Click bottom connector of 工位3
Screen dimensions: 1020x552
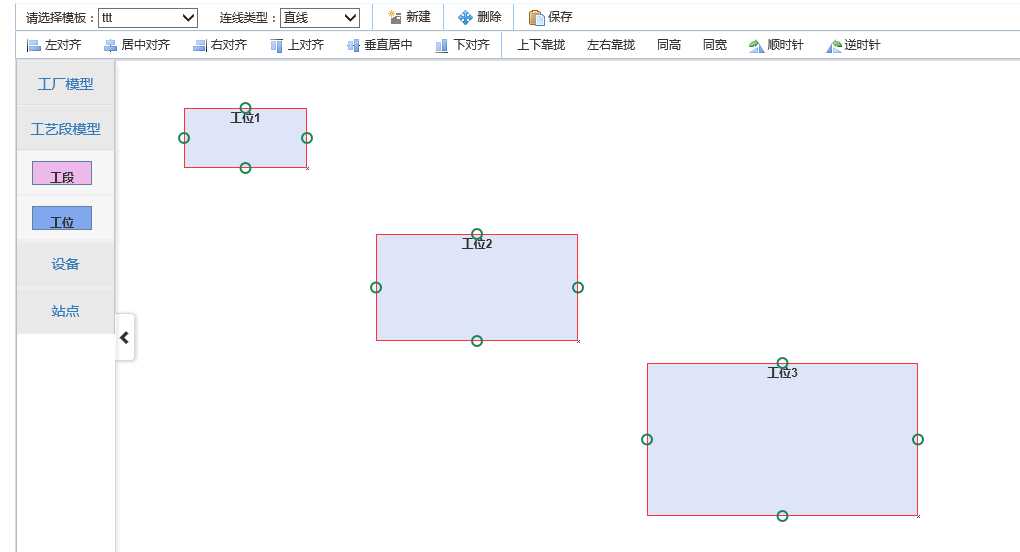click(783, 516)
